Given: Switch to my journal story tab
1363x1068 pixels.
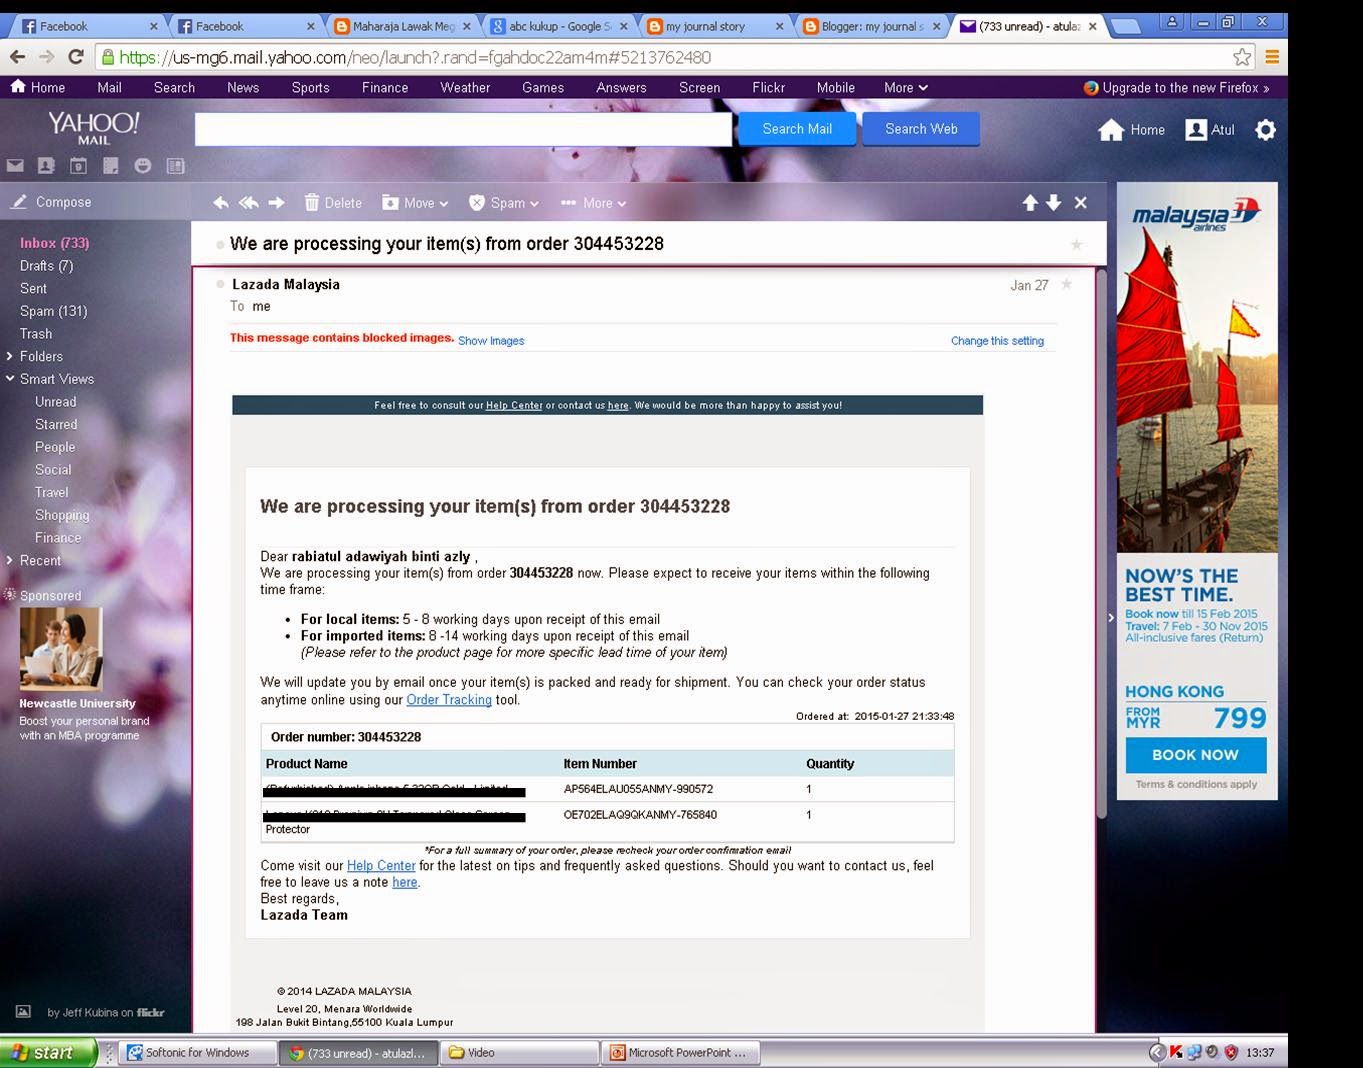Looking at the screenshot, I should point(712,26).
